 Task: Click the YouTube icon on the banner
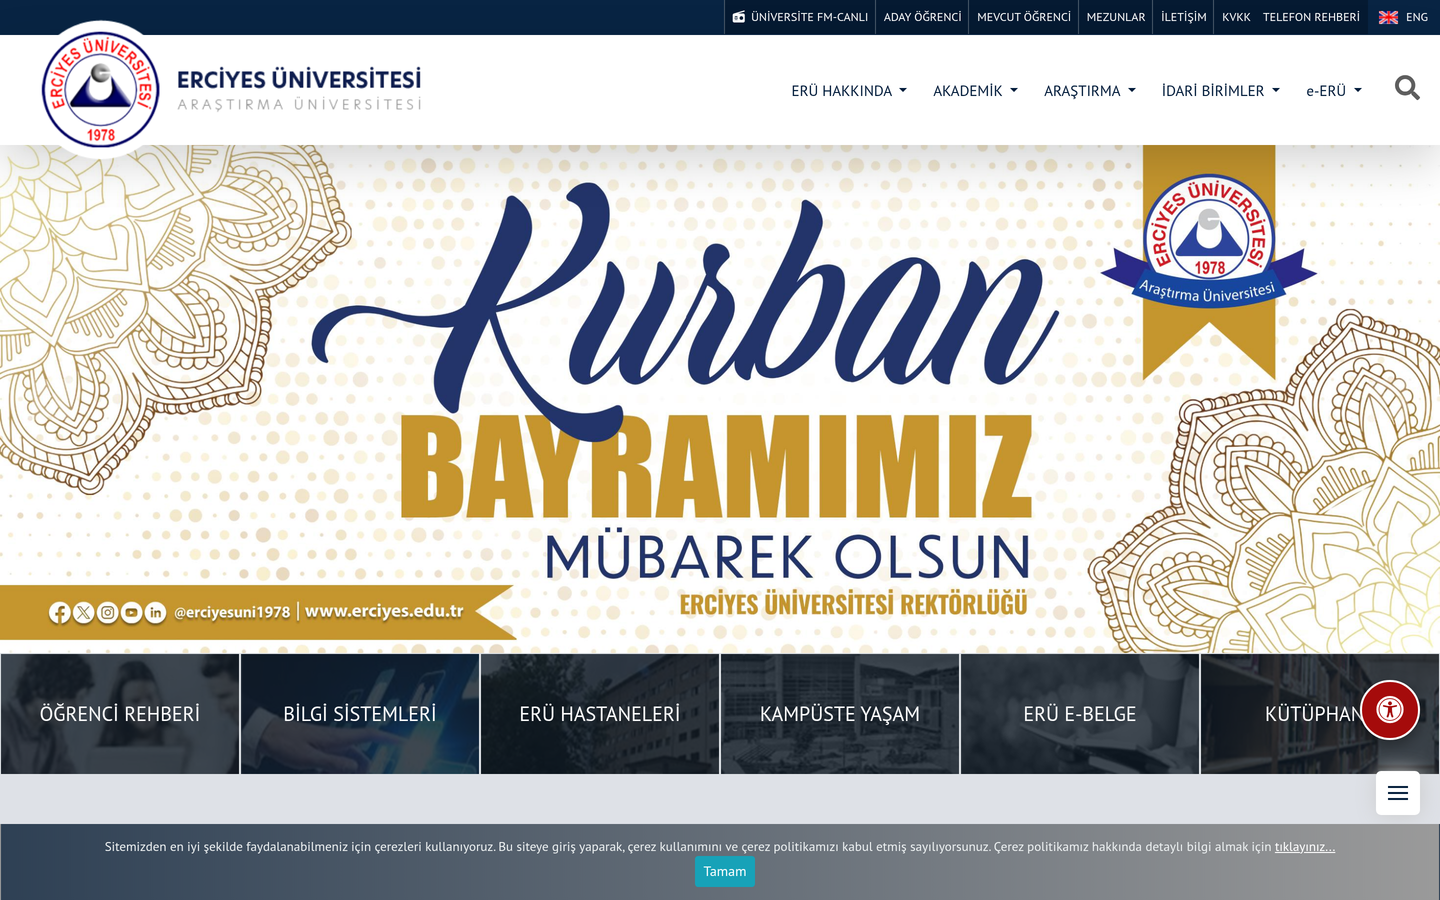[132, 613]
